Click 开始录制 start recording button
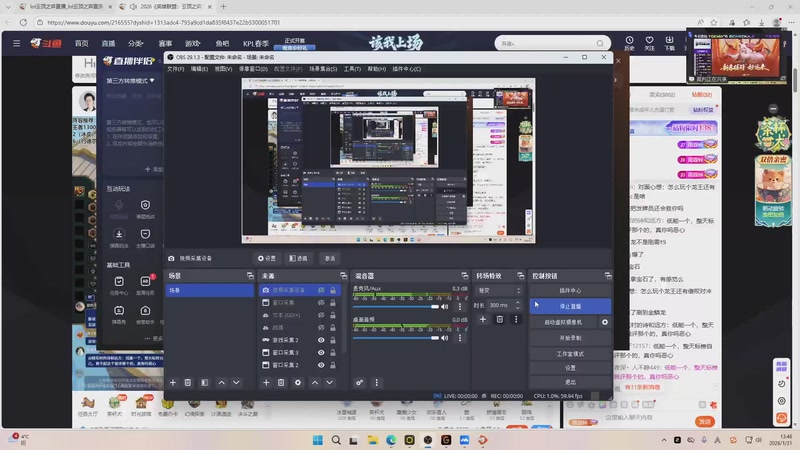This screenshot has height=450, width=800. click(570, 338)
